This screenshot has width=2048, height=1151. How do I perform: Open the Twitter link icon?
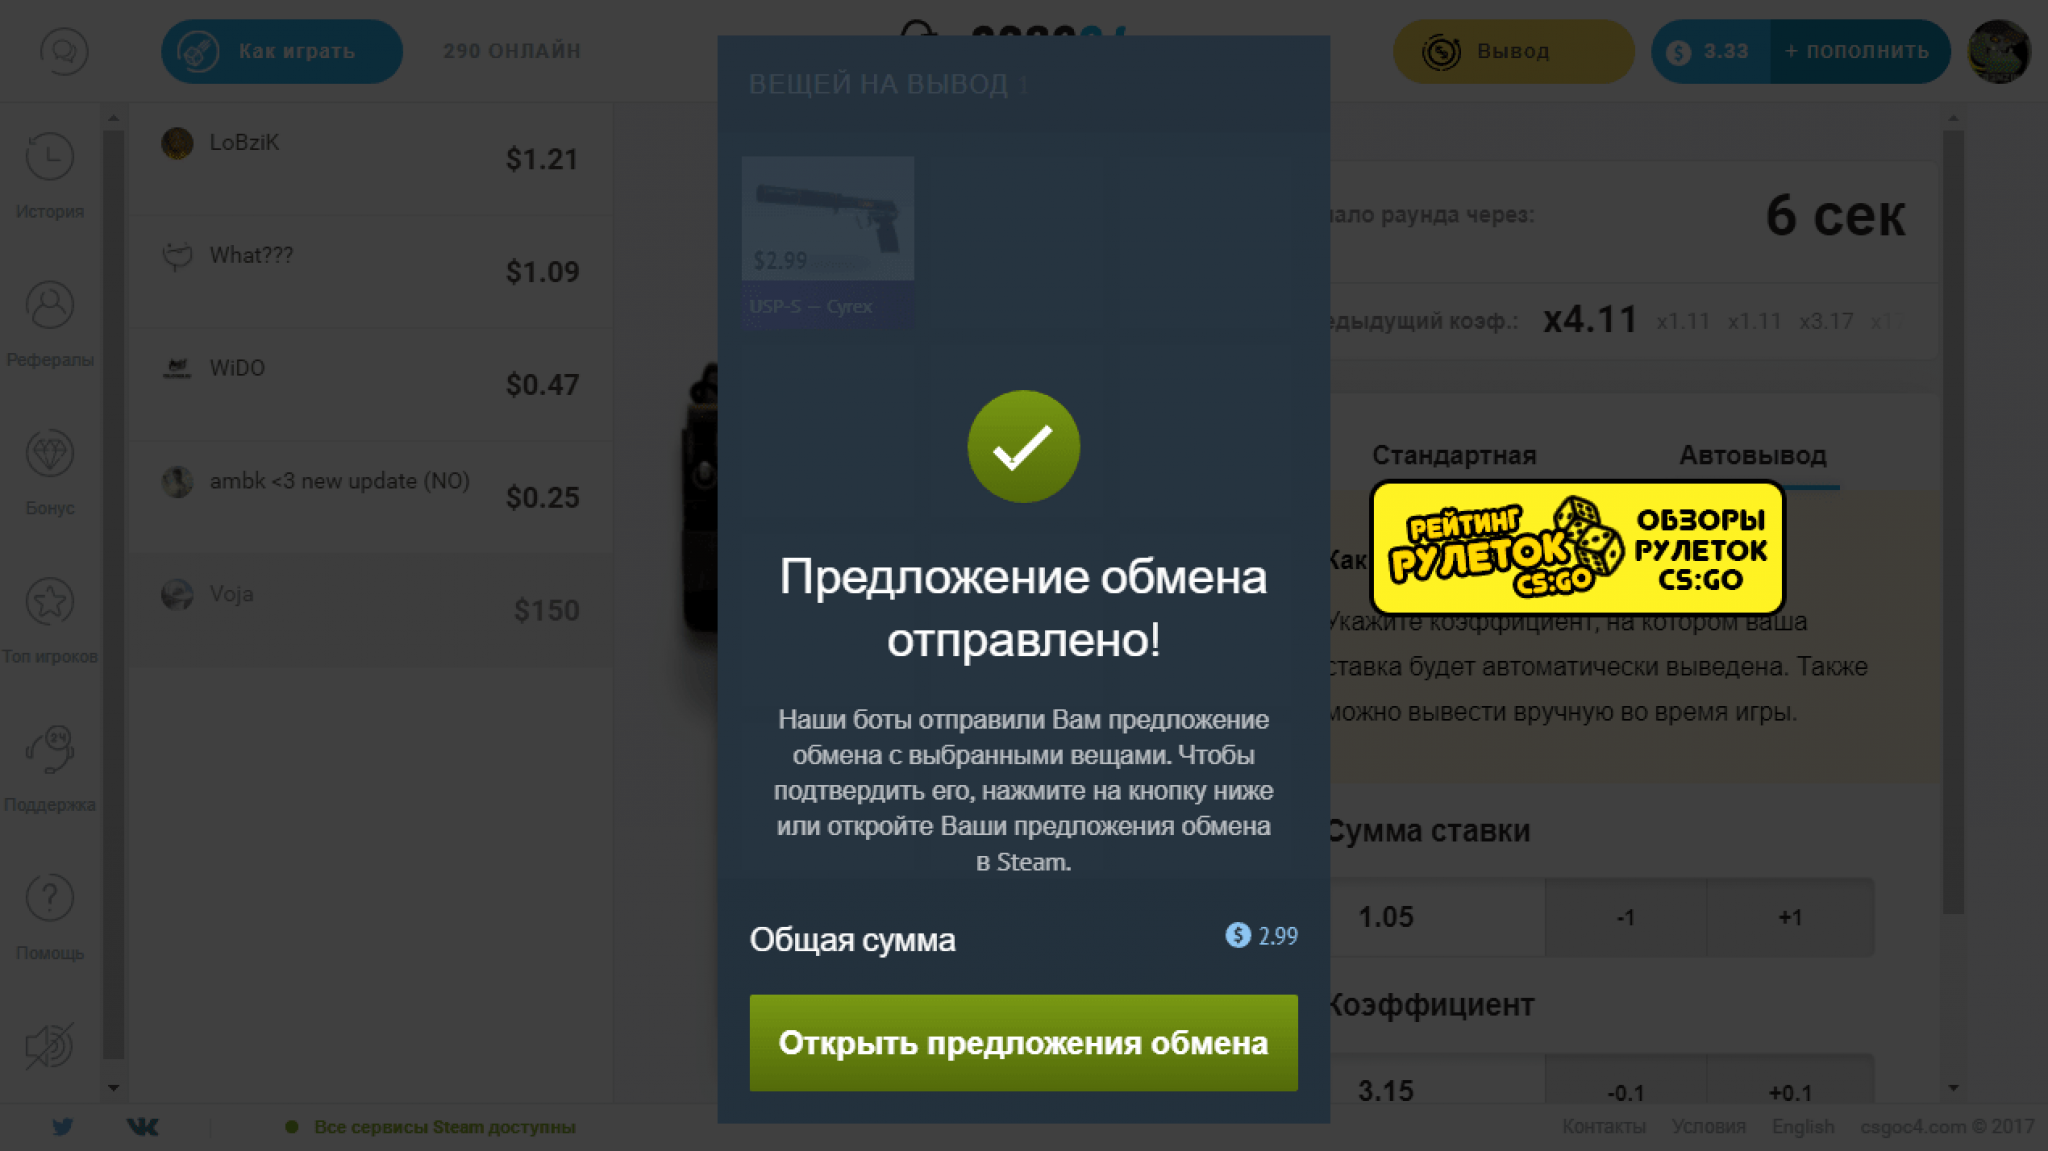tap(62, 1127)
